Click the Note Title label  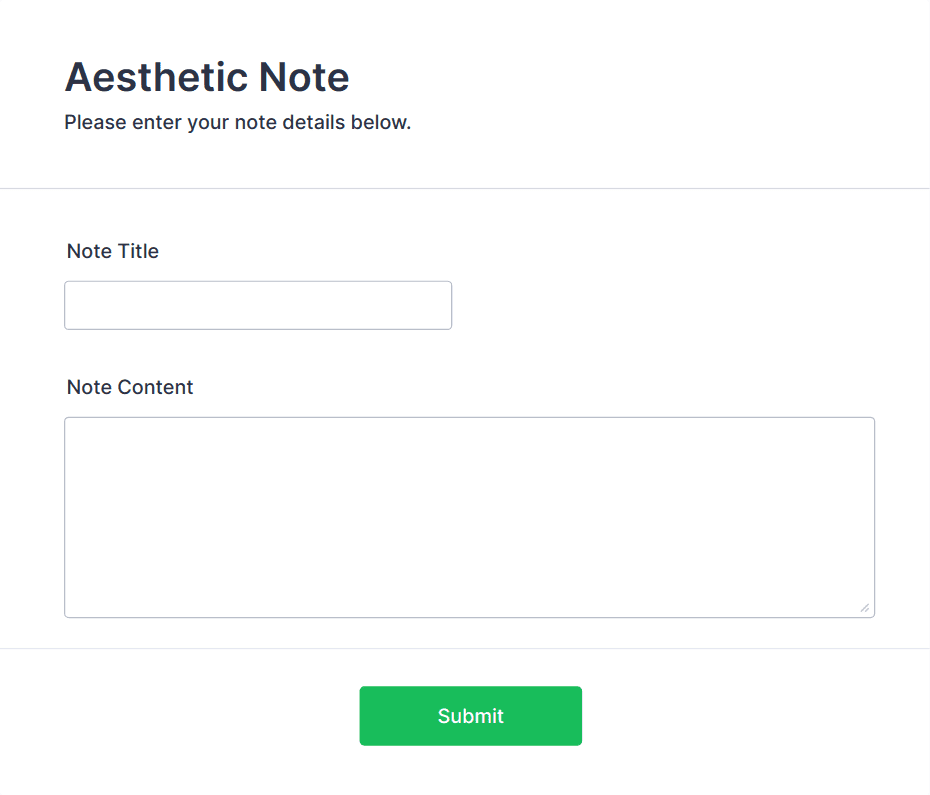click(x=112, y=251)
